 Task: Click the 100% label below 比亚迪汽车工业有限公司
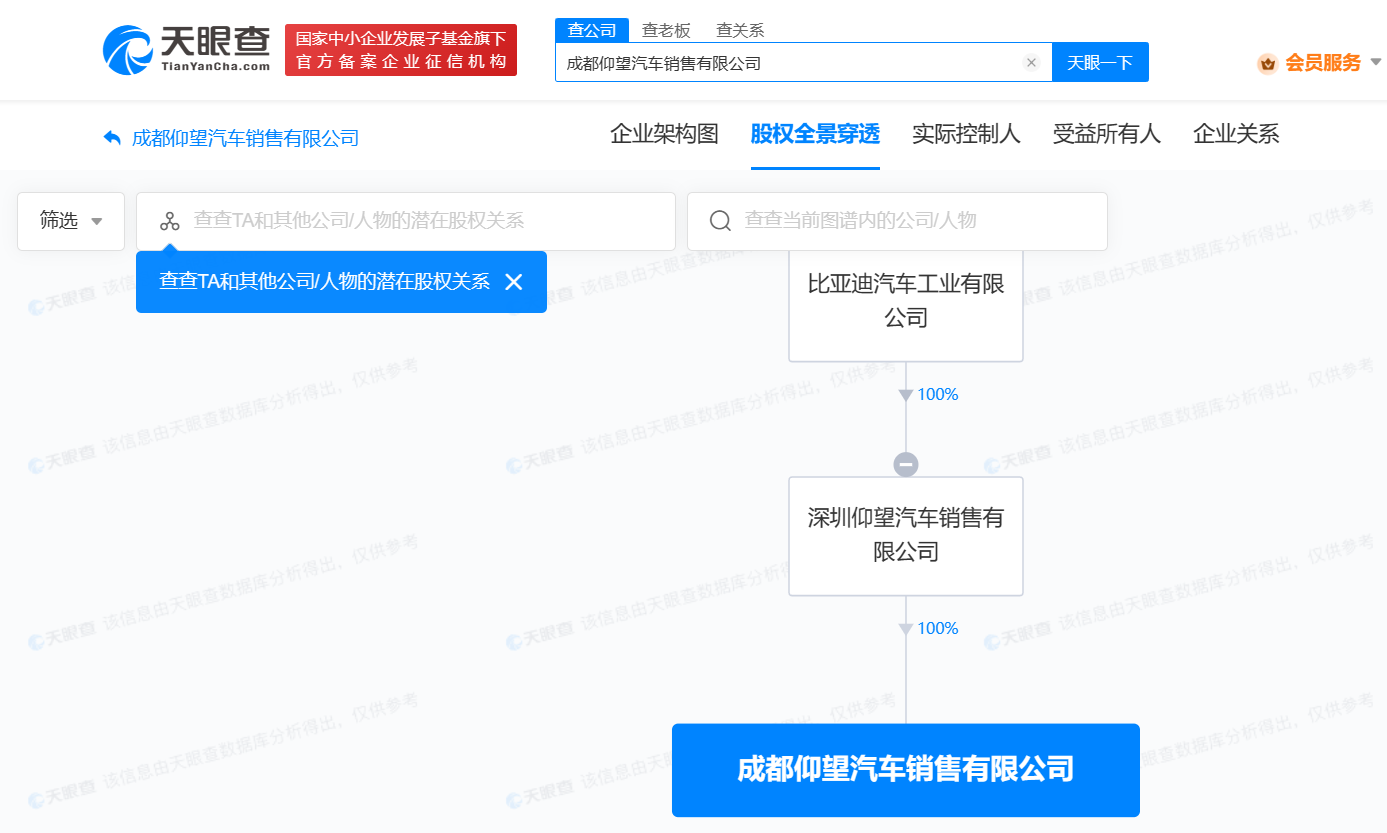pos(937,395)
